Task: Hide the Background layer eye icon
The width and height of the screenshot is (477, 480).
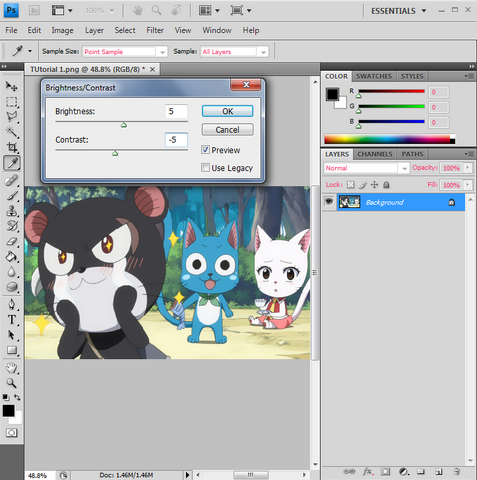Action: point(329,201)
